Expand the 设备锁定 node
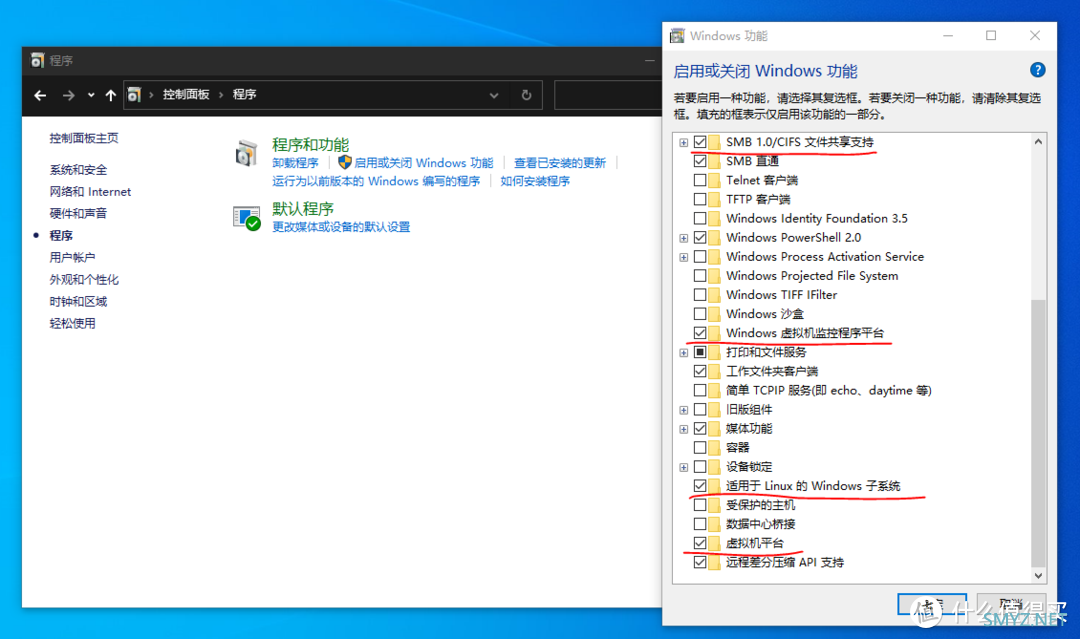The image size is (1080, 639). (x=683, y=467)
